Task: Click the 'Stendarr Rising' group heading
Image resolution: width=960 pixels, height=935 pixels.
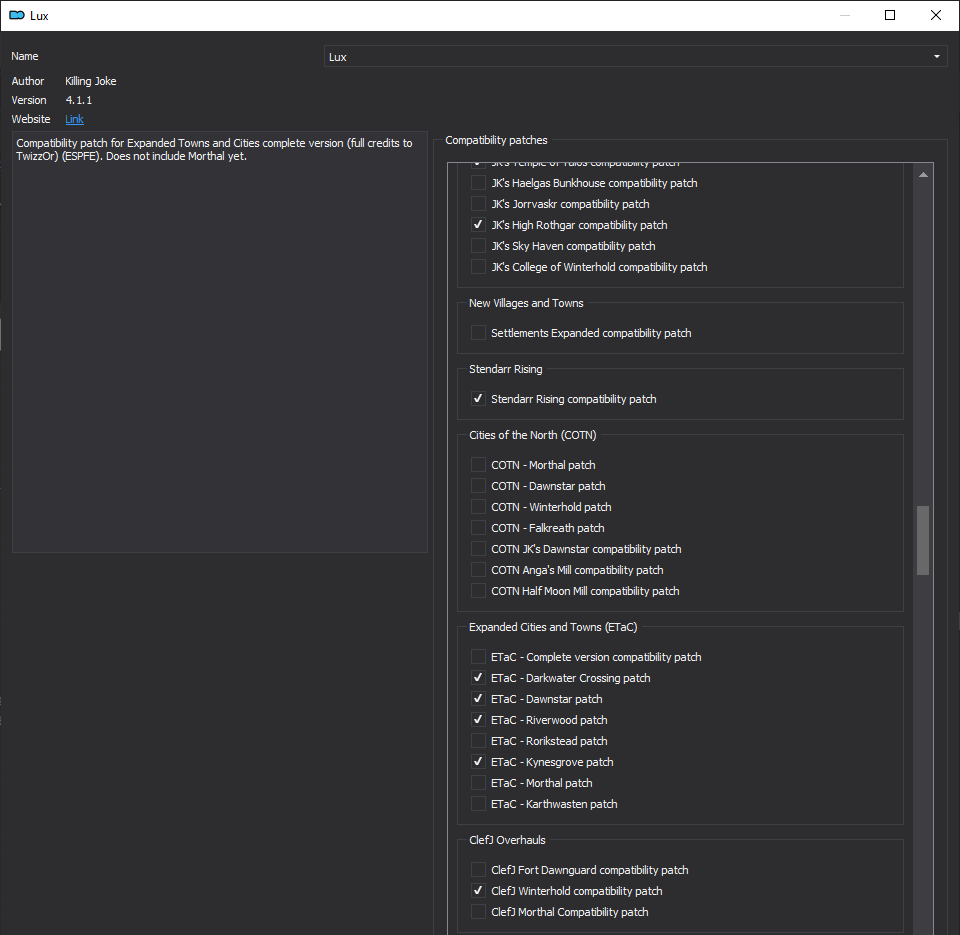Action: [506, 369]
